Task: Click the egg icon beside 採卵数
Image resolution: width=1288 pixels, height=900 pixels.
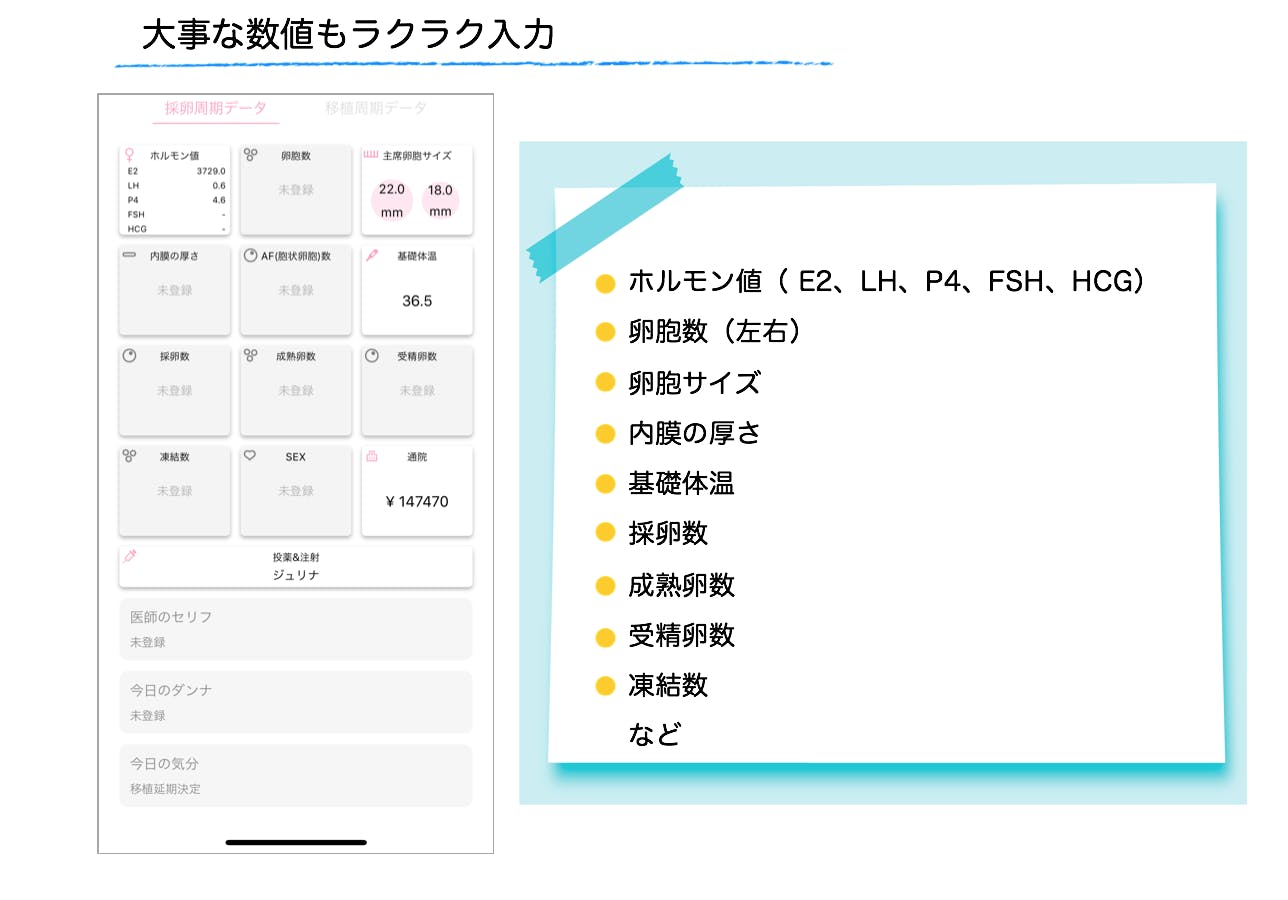Action: coord(129,356)
